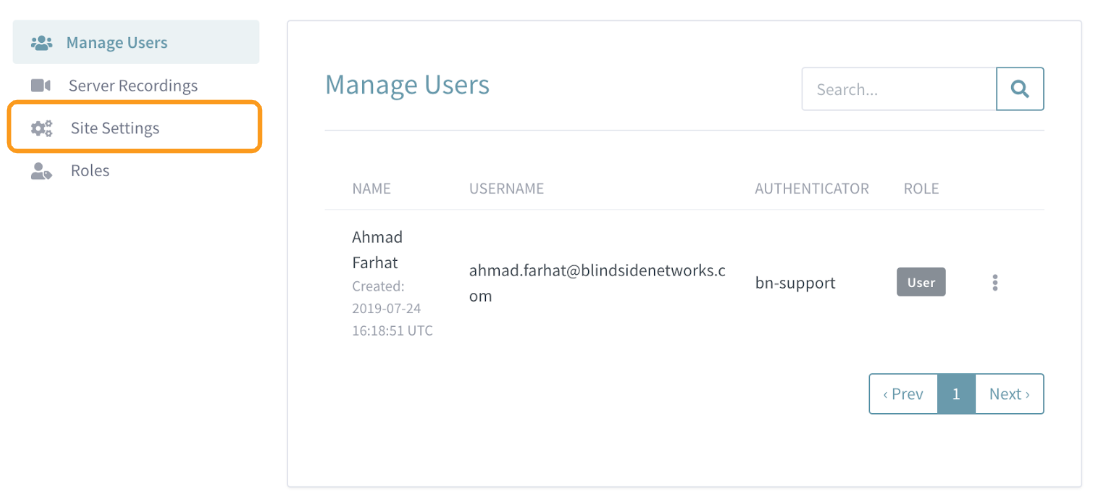The width and height of the screenshot is (1100, 499).
Task: Click the USERNAME column header
Action: (507, 189)
